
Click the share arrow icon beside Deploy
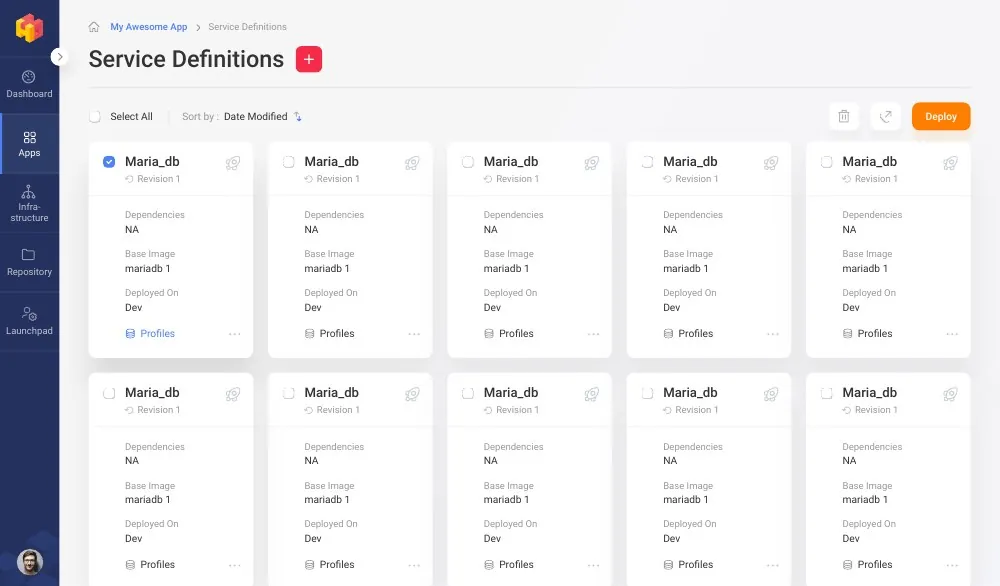[885, 117]
